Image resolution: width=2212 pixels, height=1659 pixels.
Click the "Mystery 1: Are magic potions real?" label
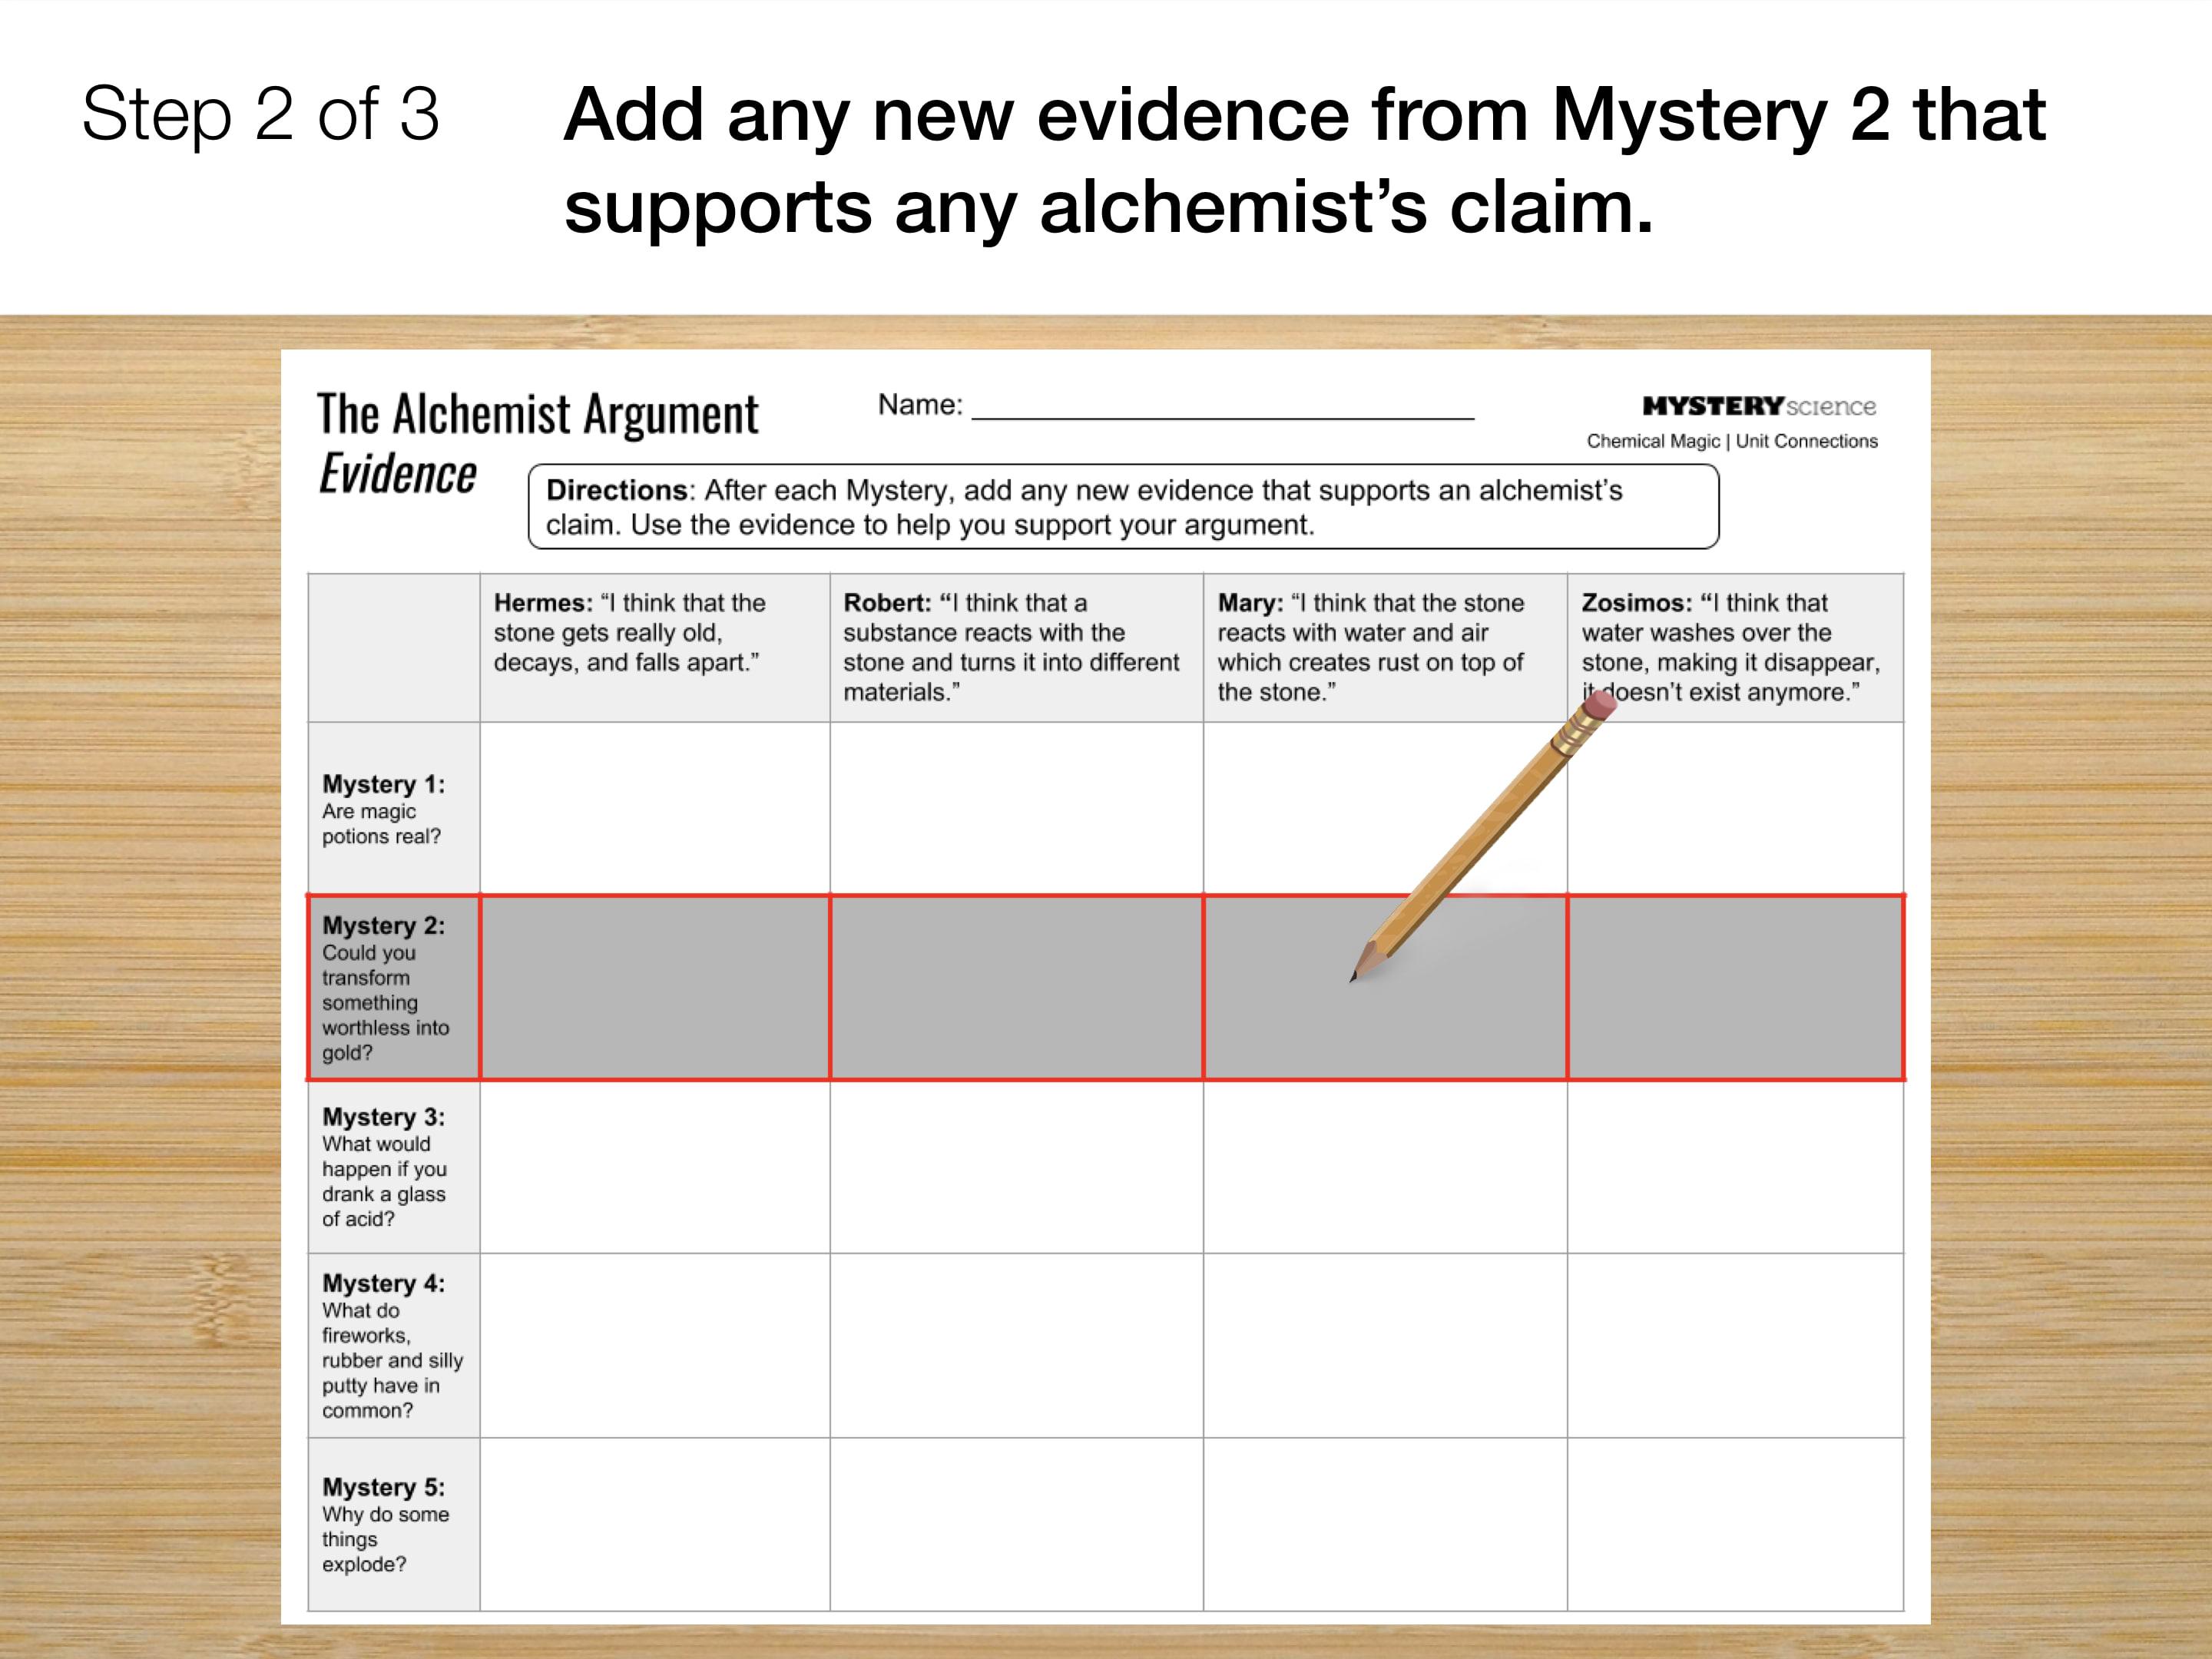[x=384, y=809]
